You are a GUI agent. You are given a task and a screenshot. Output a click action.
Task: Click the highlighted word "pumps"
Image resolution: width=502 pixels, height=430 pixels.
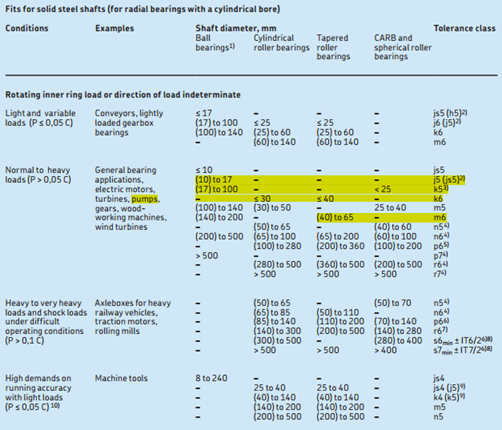tap(145, 199)
